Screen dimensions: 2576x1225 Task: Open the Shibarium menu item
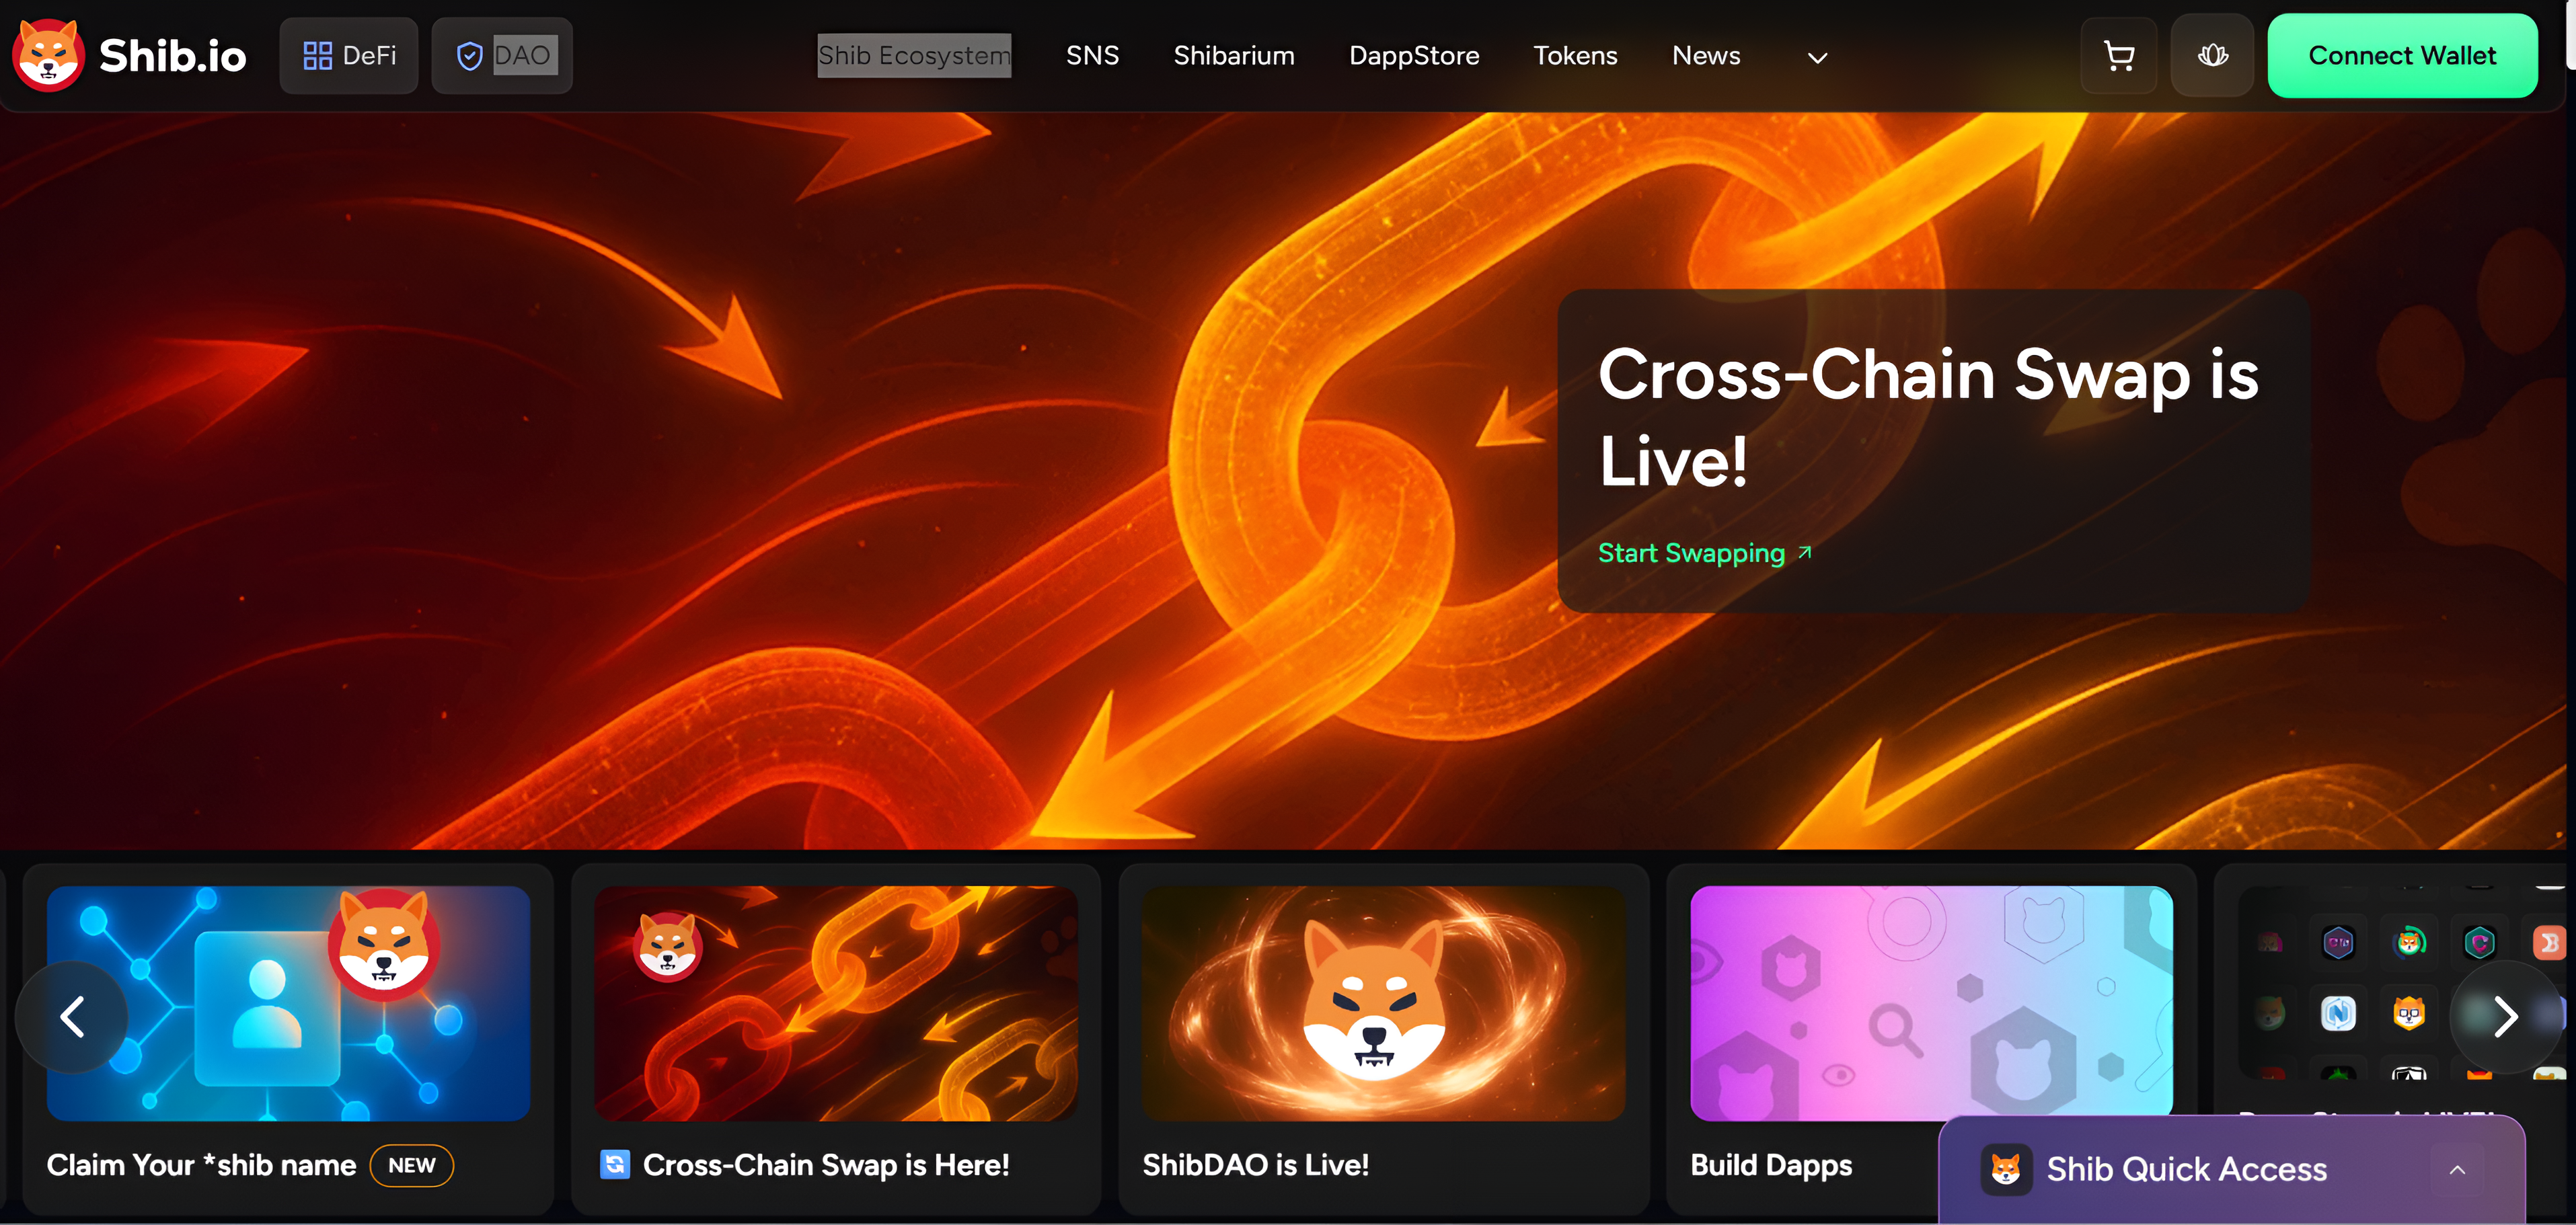pos(1233,56)
